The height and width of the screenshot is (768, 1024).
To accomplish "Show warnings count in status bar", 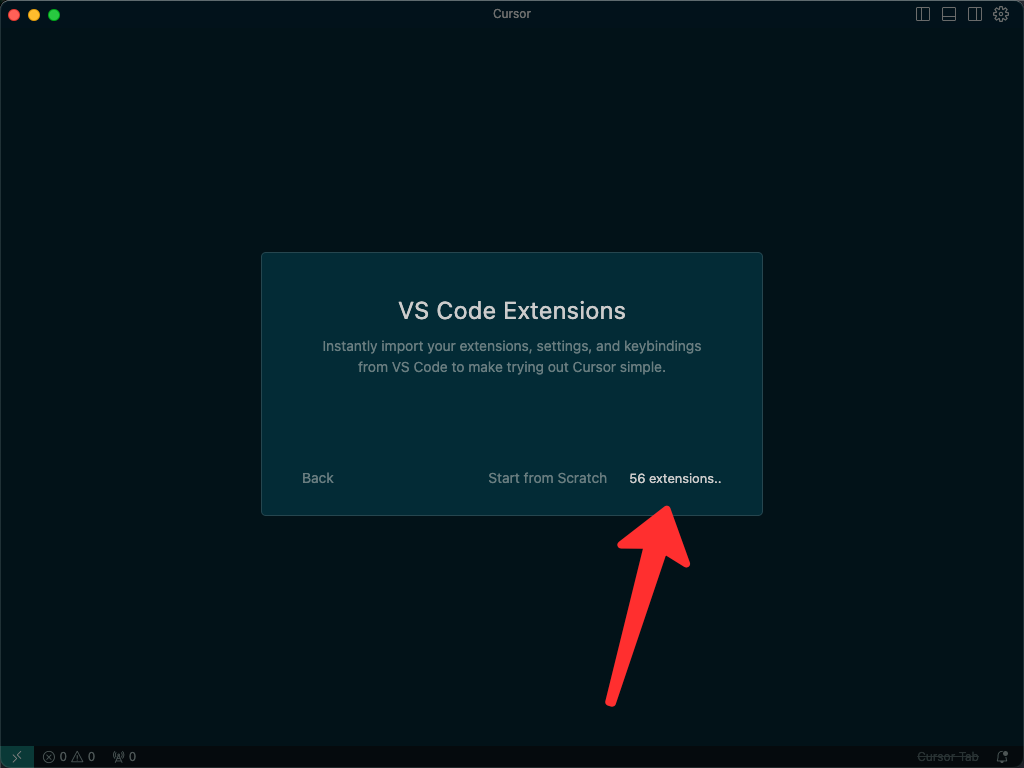I will (x=83, y=757).
